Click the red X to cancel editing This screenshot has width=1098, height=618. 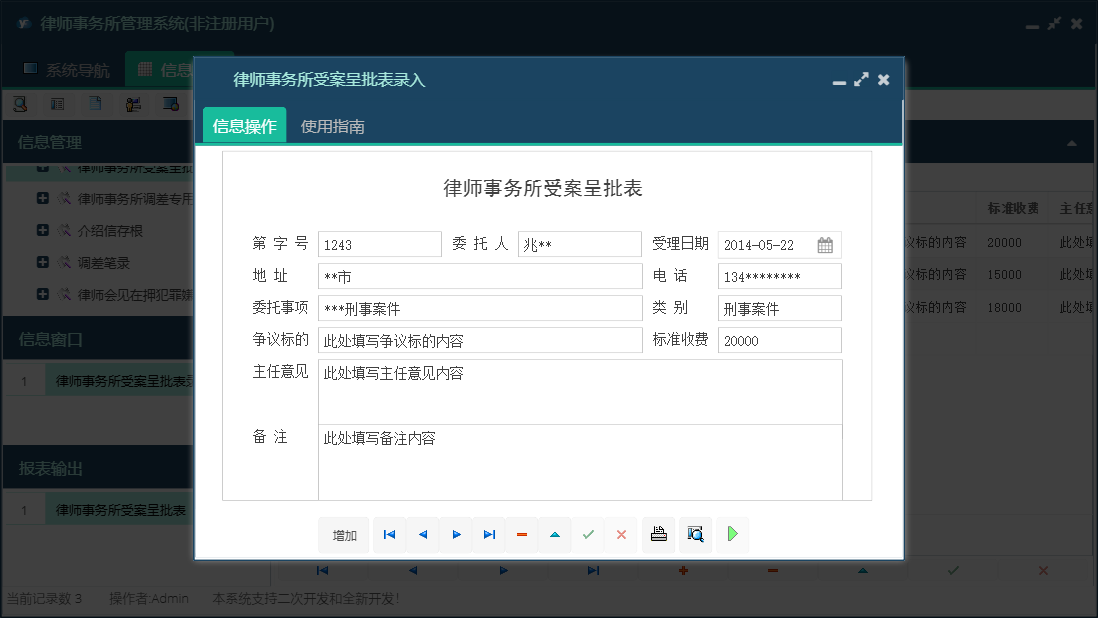point(621,534)
